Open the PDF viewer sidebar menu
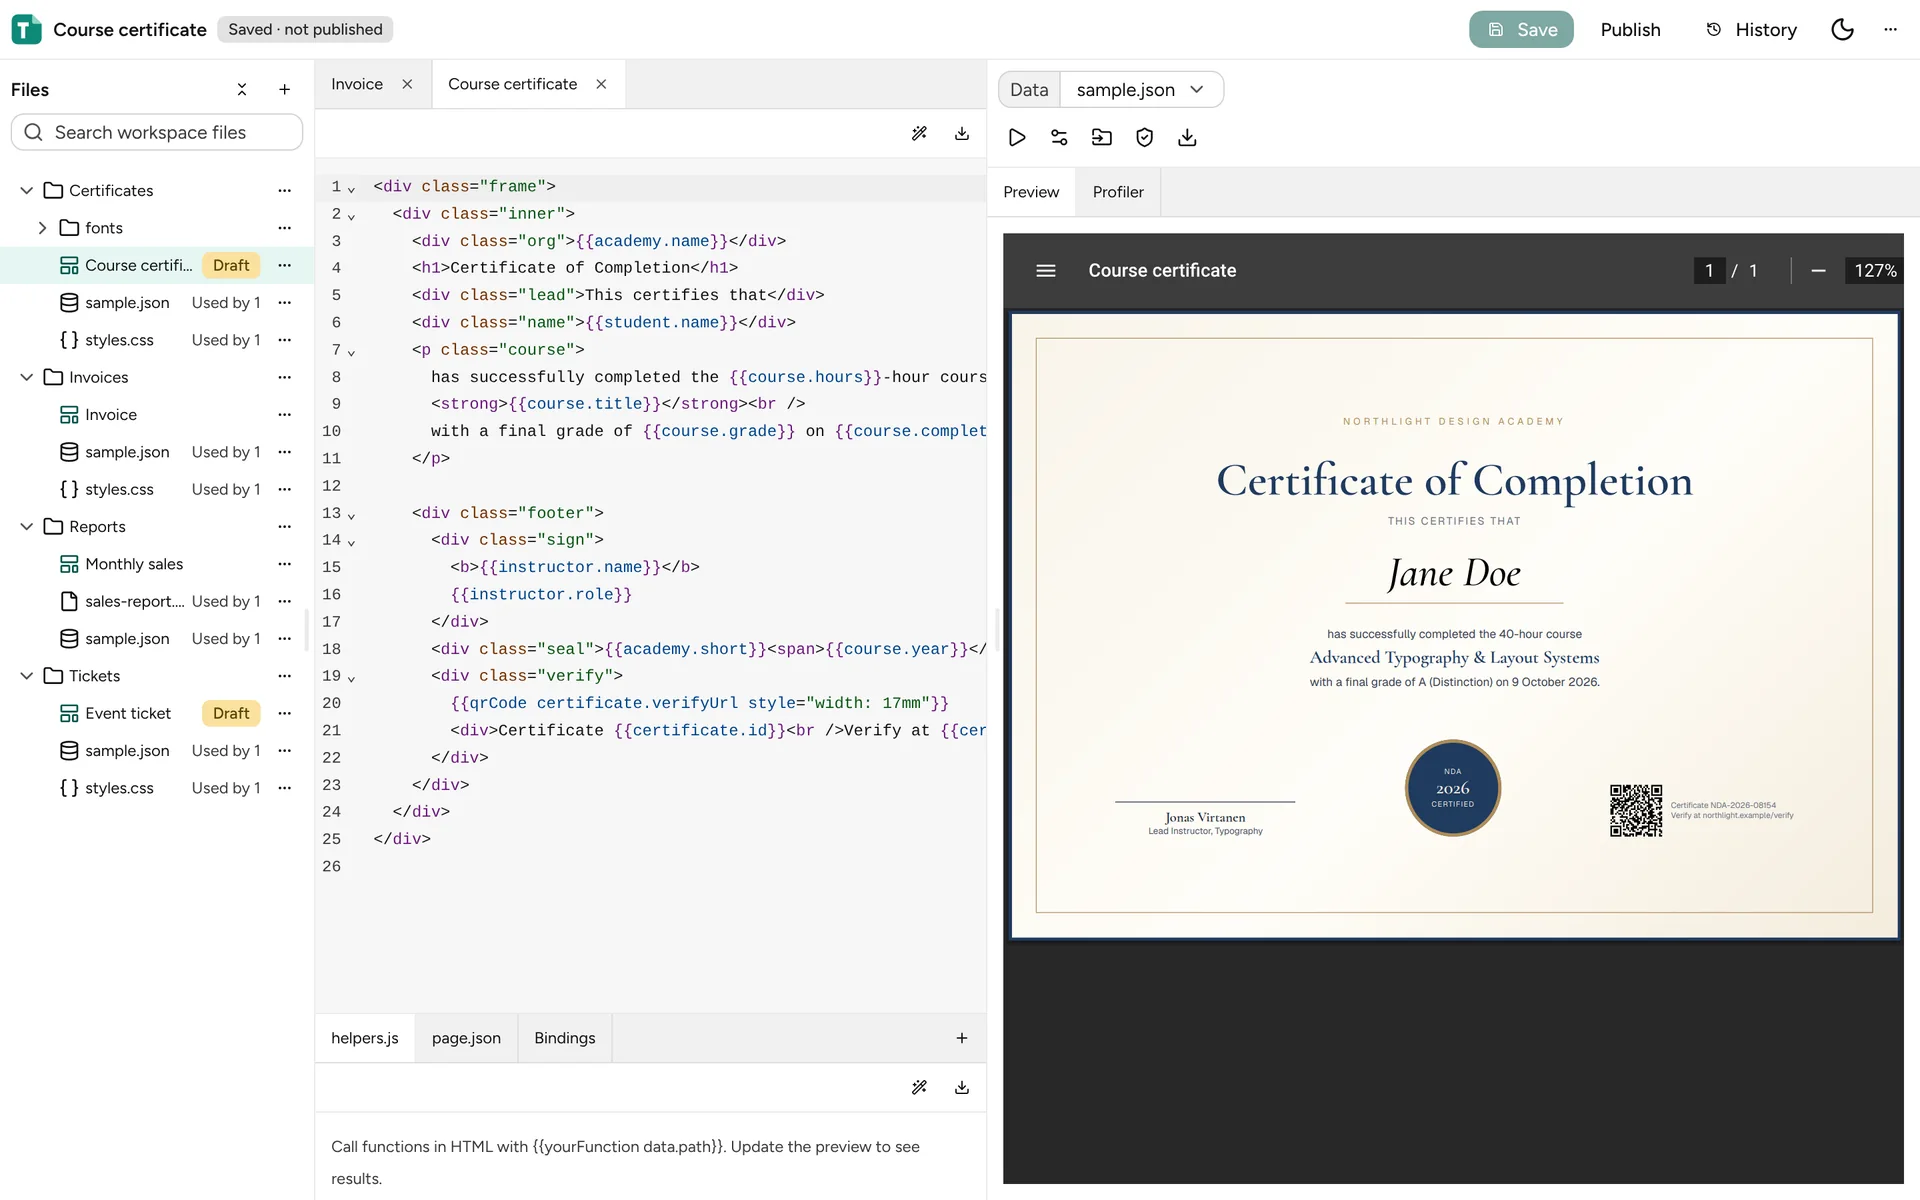This screenshot has height=1200, width=1920. (1046, 271)
